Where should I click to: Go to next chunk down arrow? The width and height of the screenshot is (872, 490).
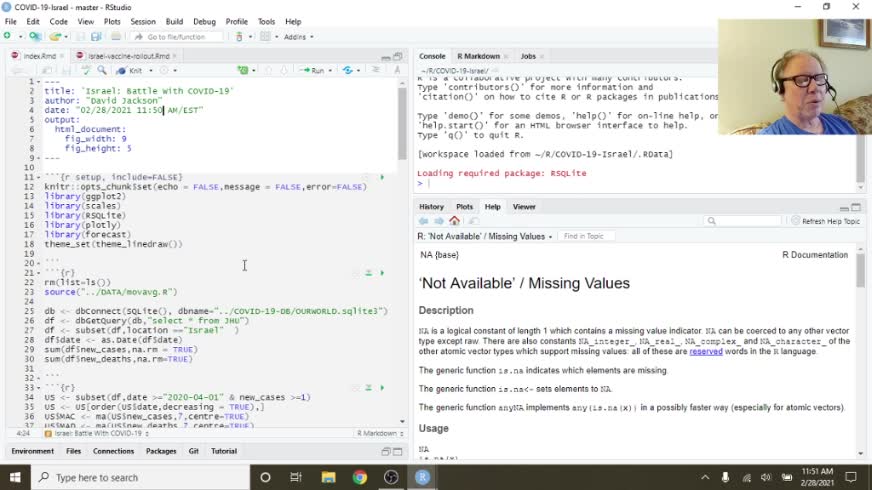[284, 71]
